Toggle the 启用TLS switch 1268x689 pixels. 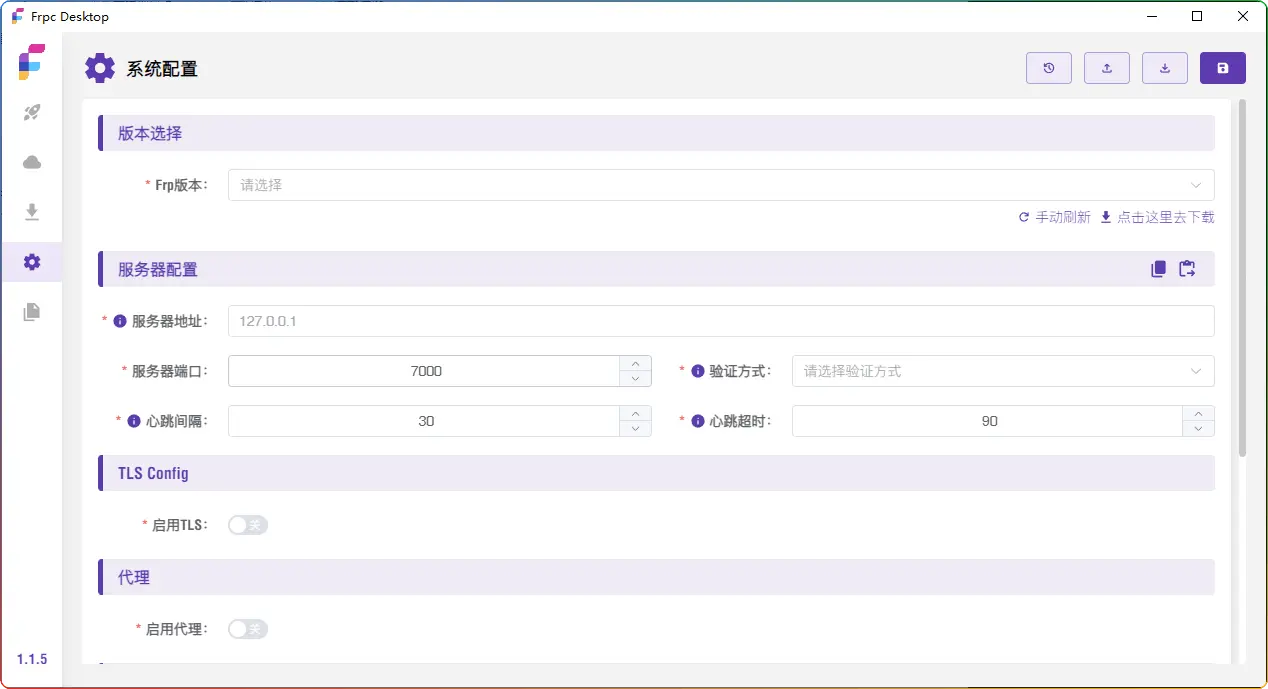247,525
